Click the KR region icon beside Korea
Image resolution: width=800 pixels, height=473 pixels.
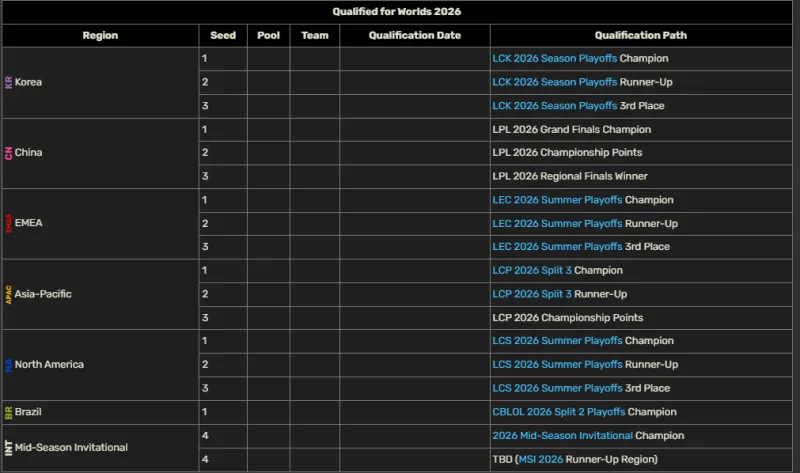9,82
